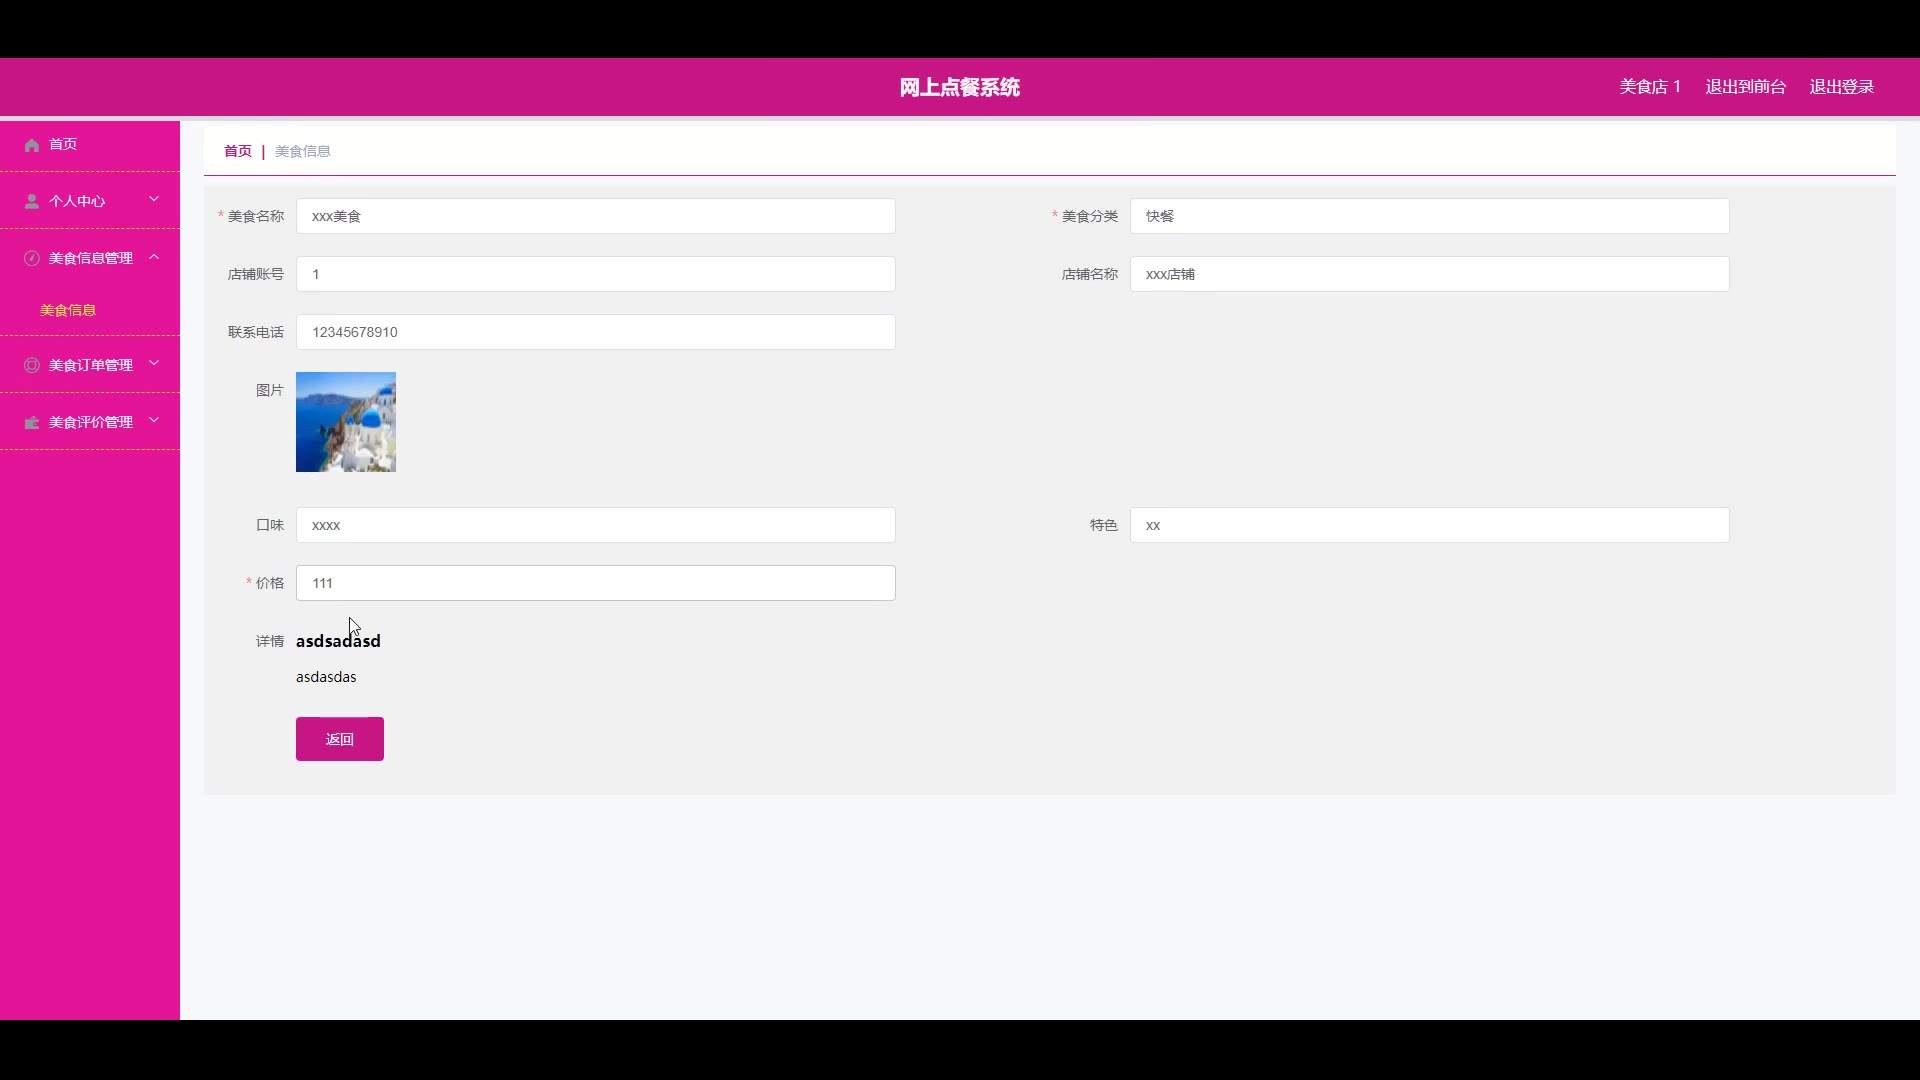Expand the 美食评价管理 chevron

coord(154,421)
